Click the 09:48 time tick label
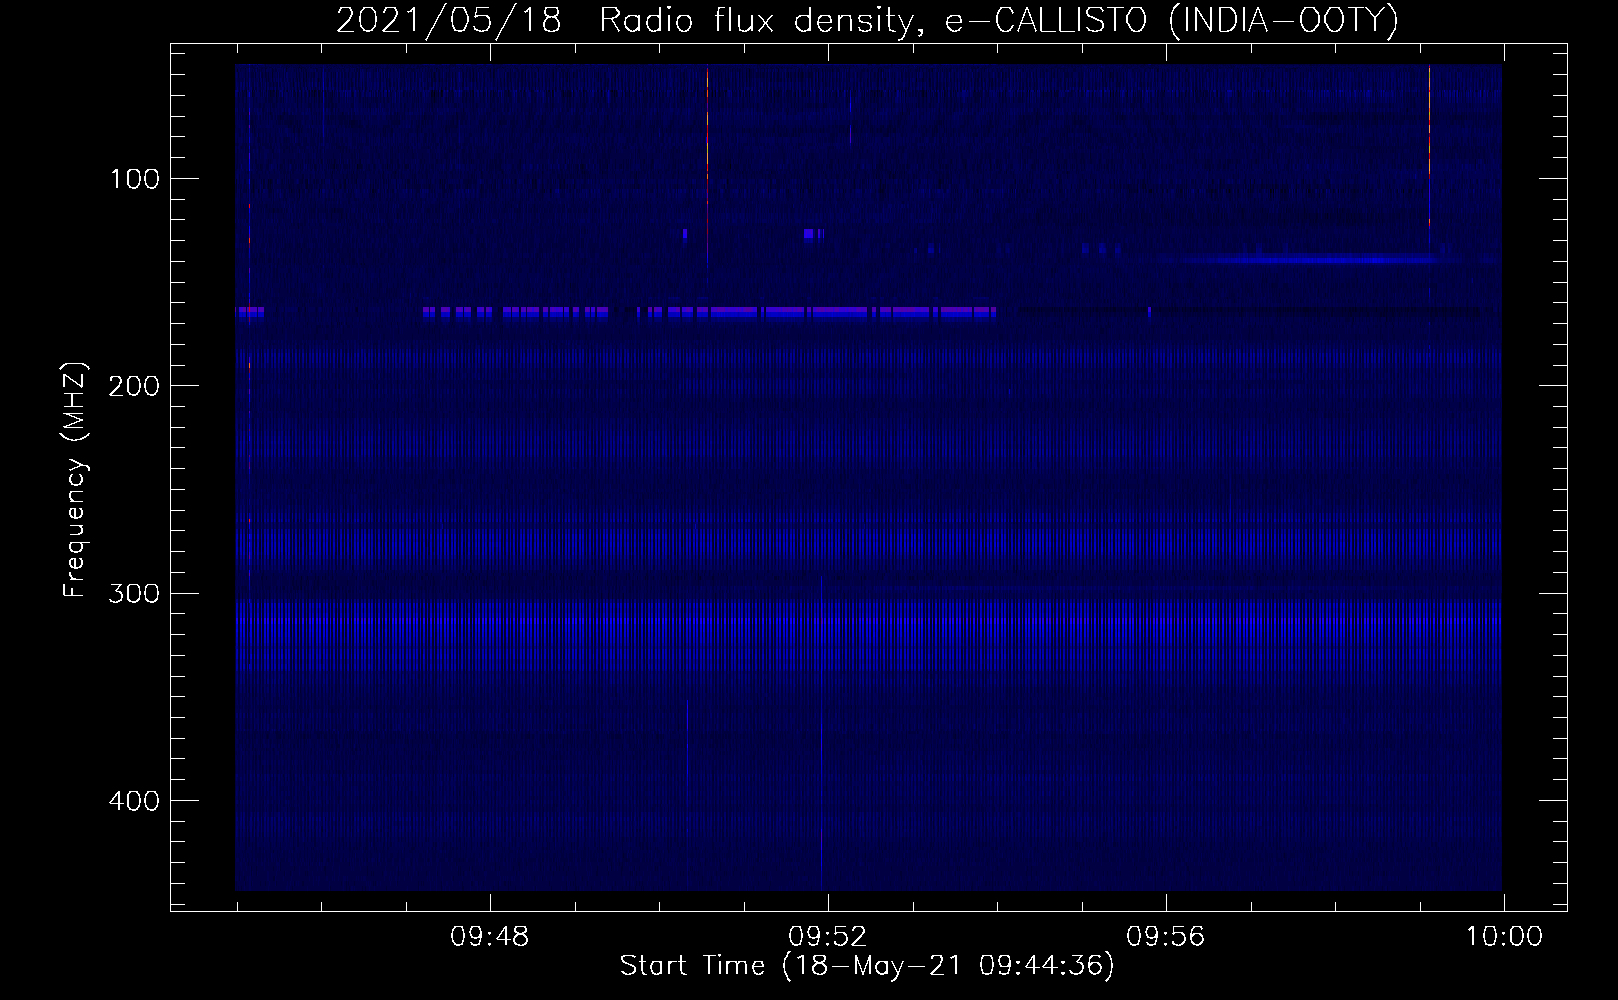This screenshot has height=1000, width=1618. [490, 937]
